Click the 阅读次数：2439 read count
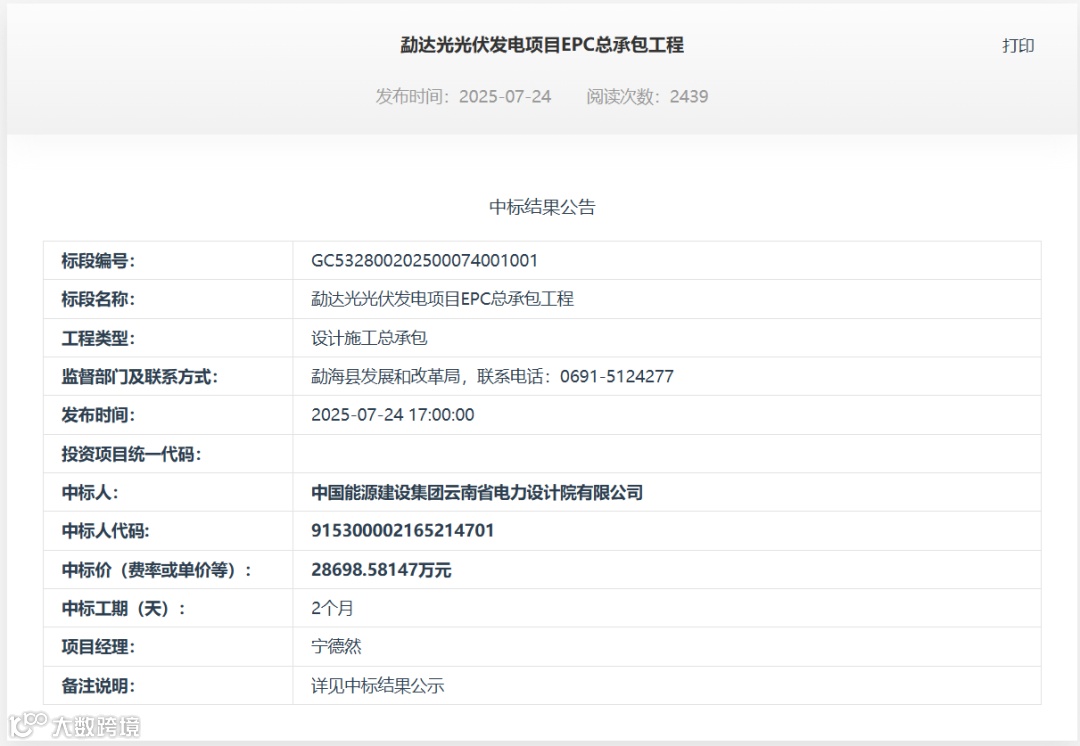 click(647, 96)
